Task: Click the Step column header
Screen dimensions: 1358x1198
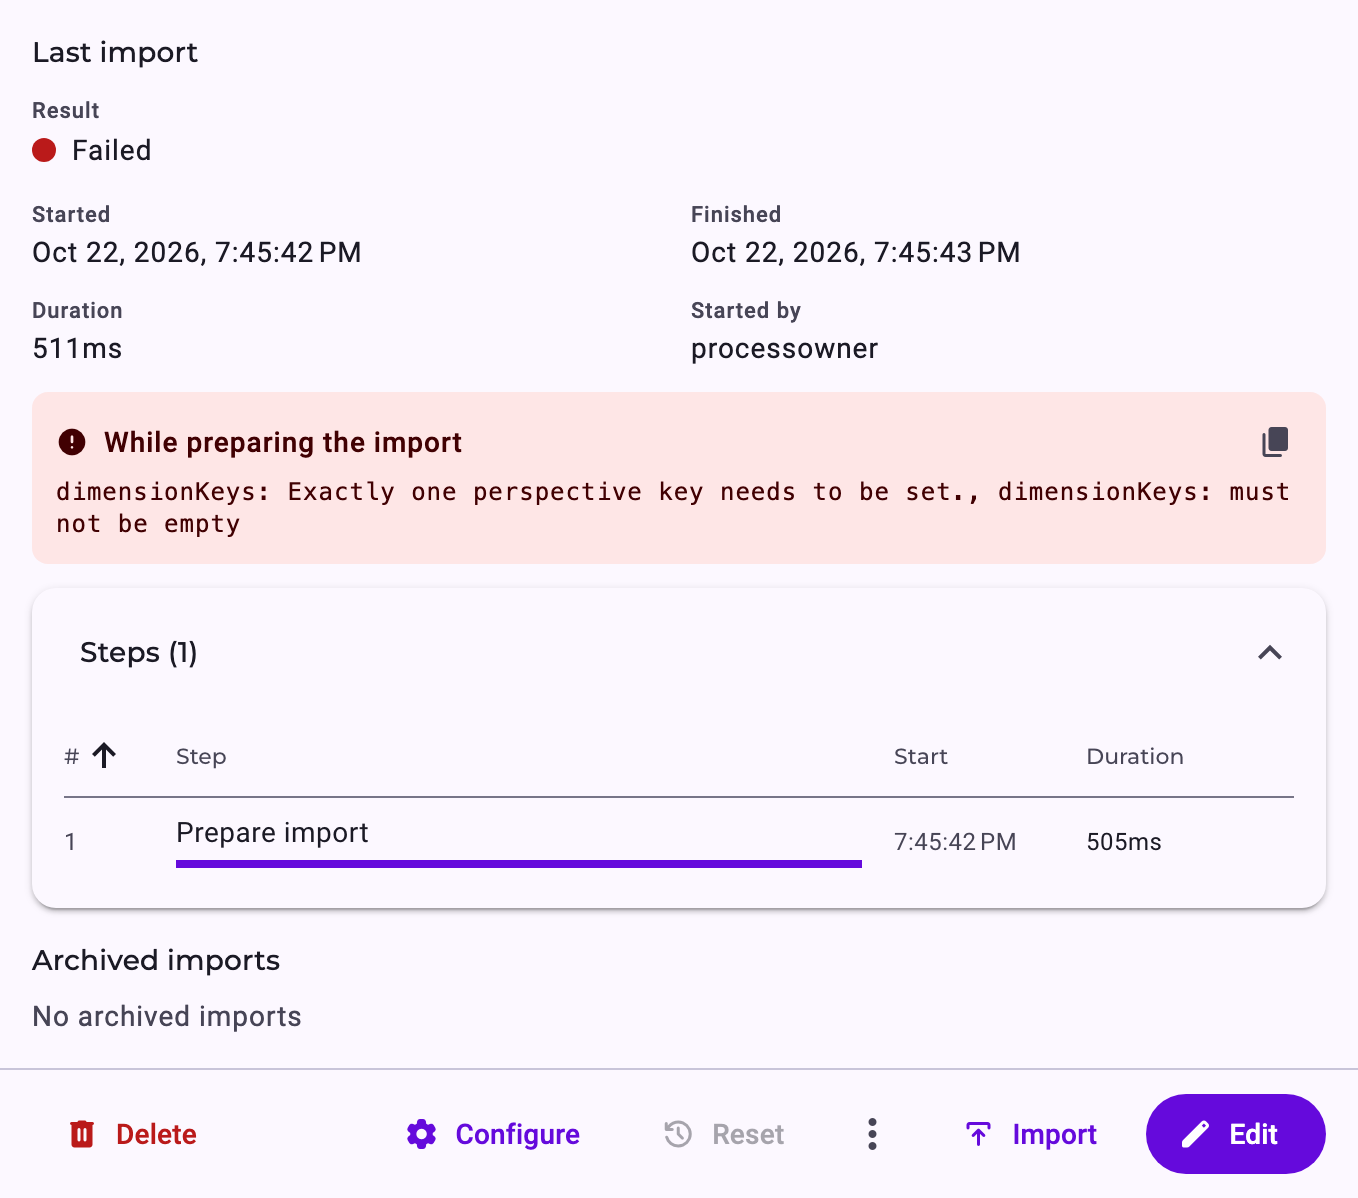Action: pos(201,757)
